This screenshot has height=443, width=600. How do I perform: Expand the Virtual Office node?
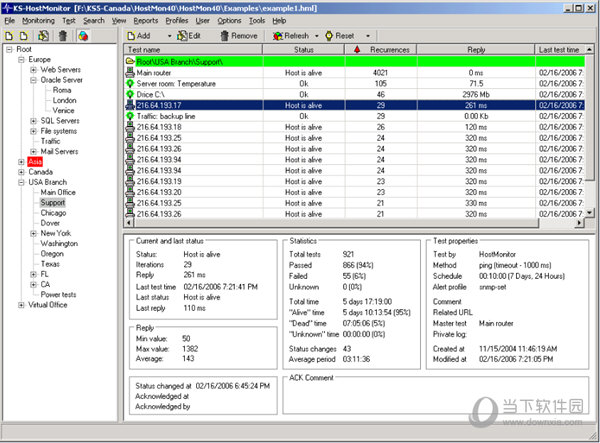coord(21,305)
